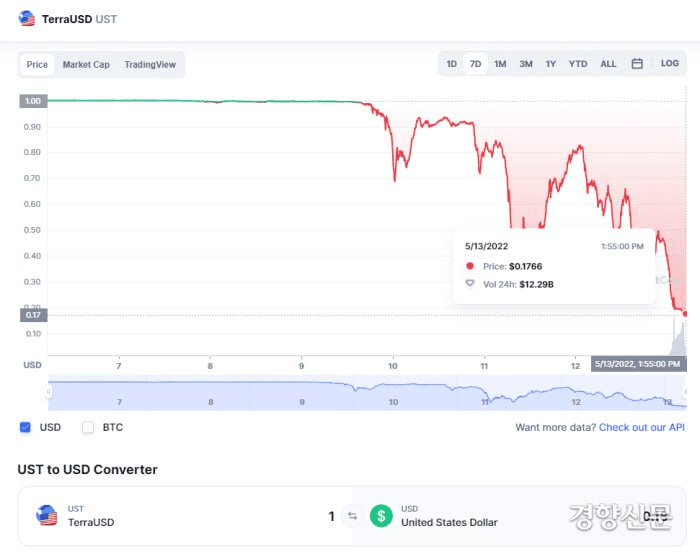Viewport: 700px width, 554px height.
Task: Click the Price: $0.1766 tooltip value
Action: pyautogui.click(x=525, y=267)
